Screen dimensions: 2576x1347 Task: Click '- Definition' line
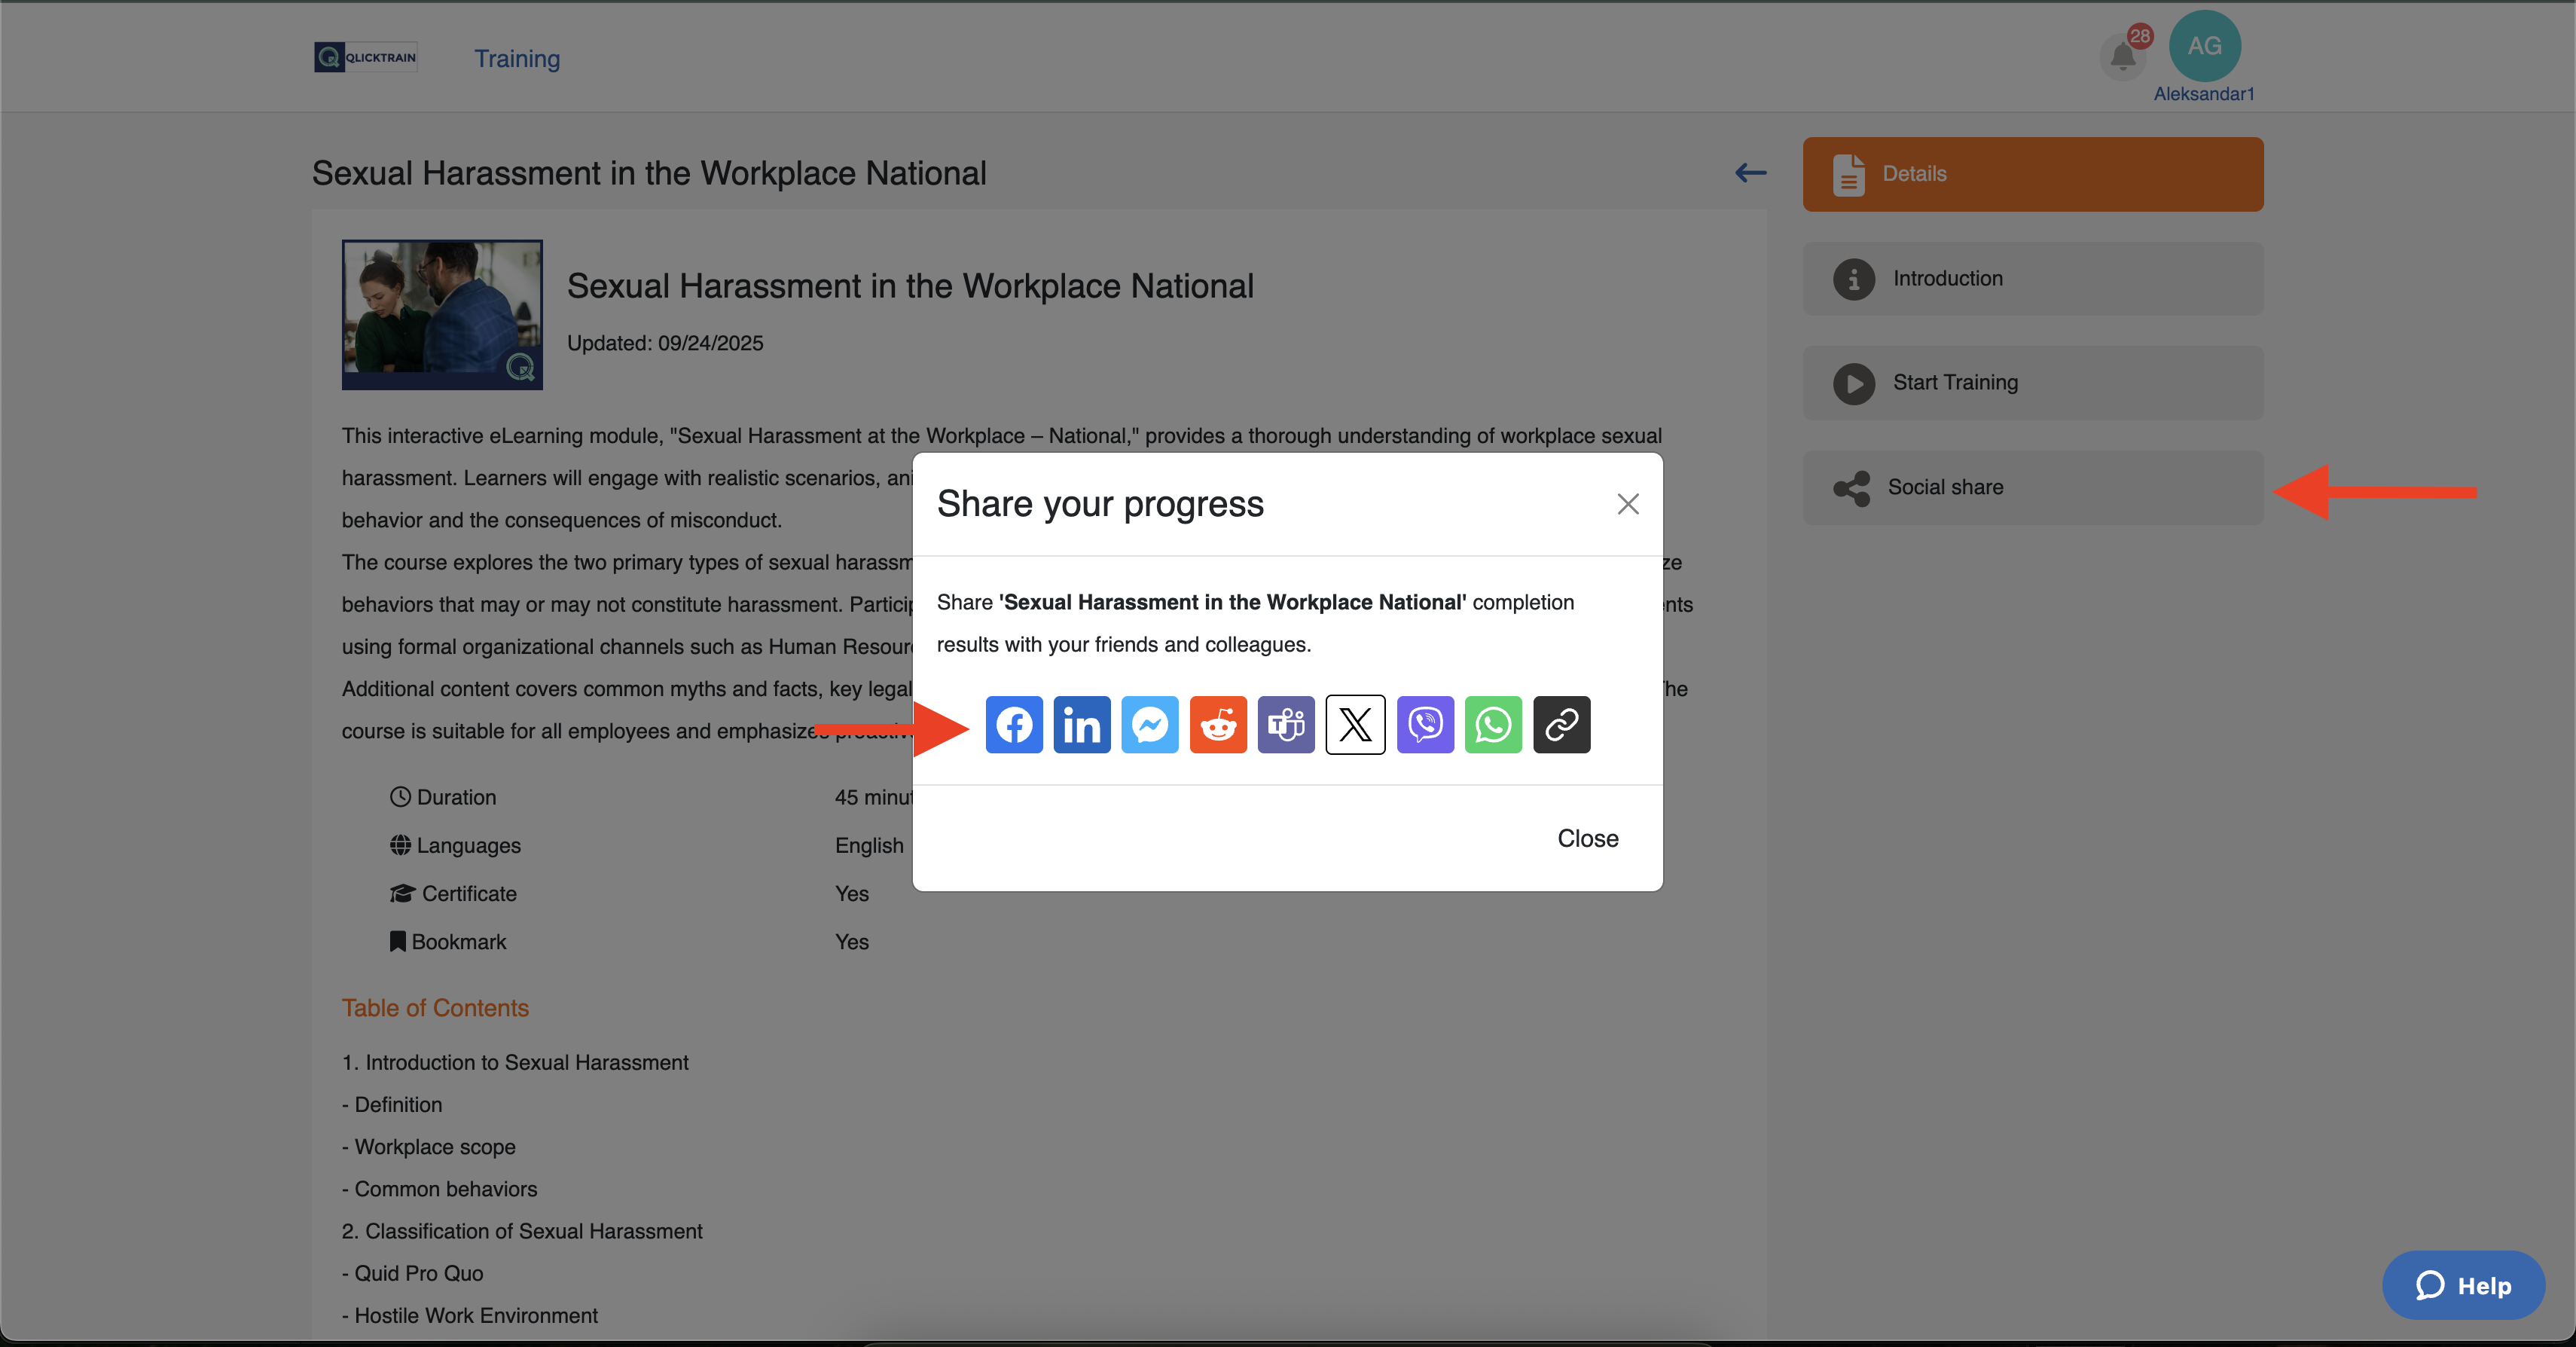[x=392, y=1104]
